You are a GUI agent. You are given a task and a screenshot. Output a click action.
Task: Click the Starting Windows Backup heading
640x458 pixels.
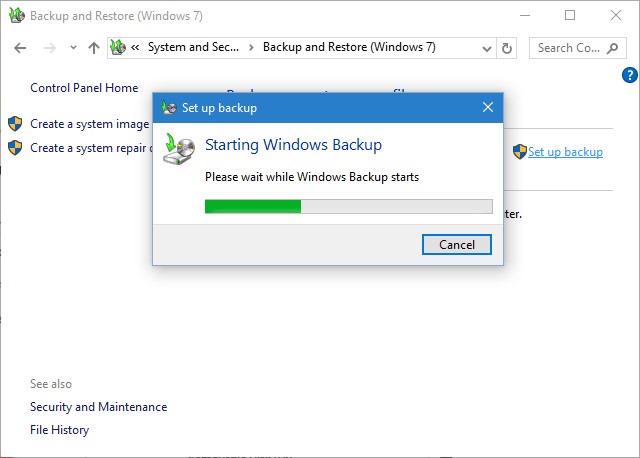[x=293, y=145]
